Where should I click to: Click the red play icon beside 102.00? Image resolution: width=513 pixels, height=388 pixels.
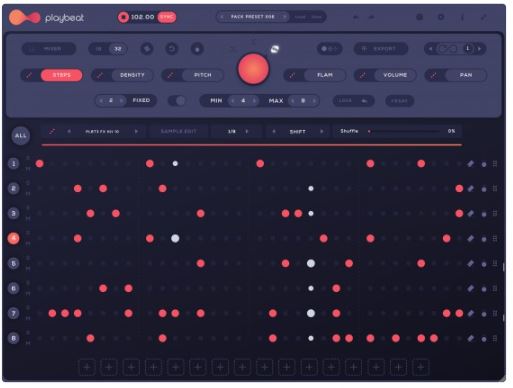click(123, 17)
